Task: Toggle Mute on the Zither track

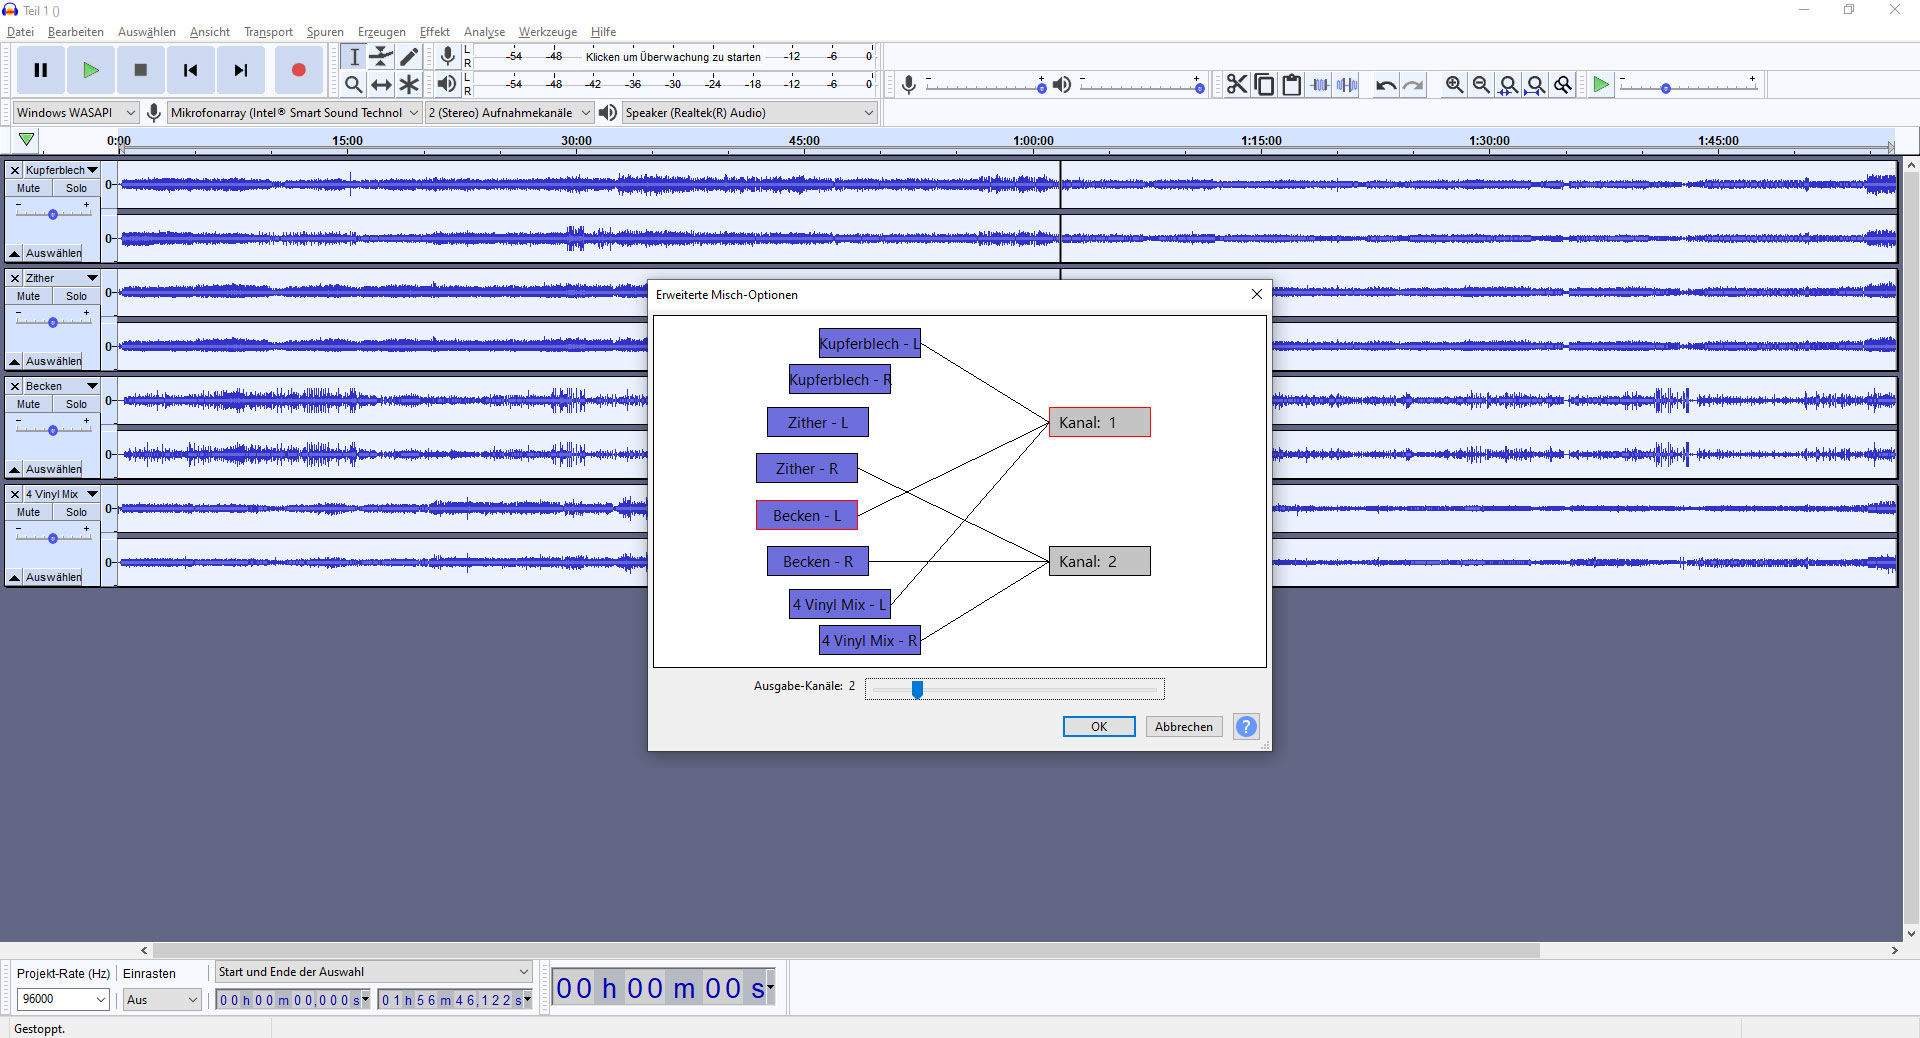Action: [x=27, y=296]
